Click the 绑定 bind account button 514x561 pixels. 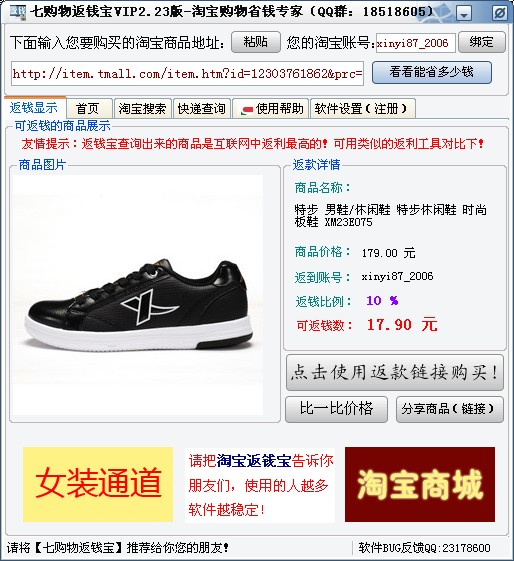click(x=482, y=42)
